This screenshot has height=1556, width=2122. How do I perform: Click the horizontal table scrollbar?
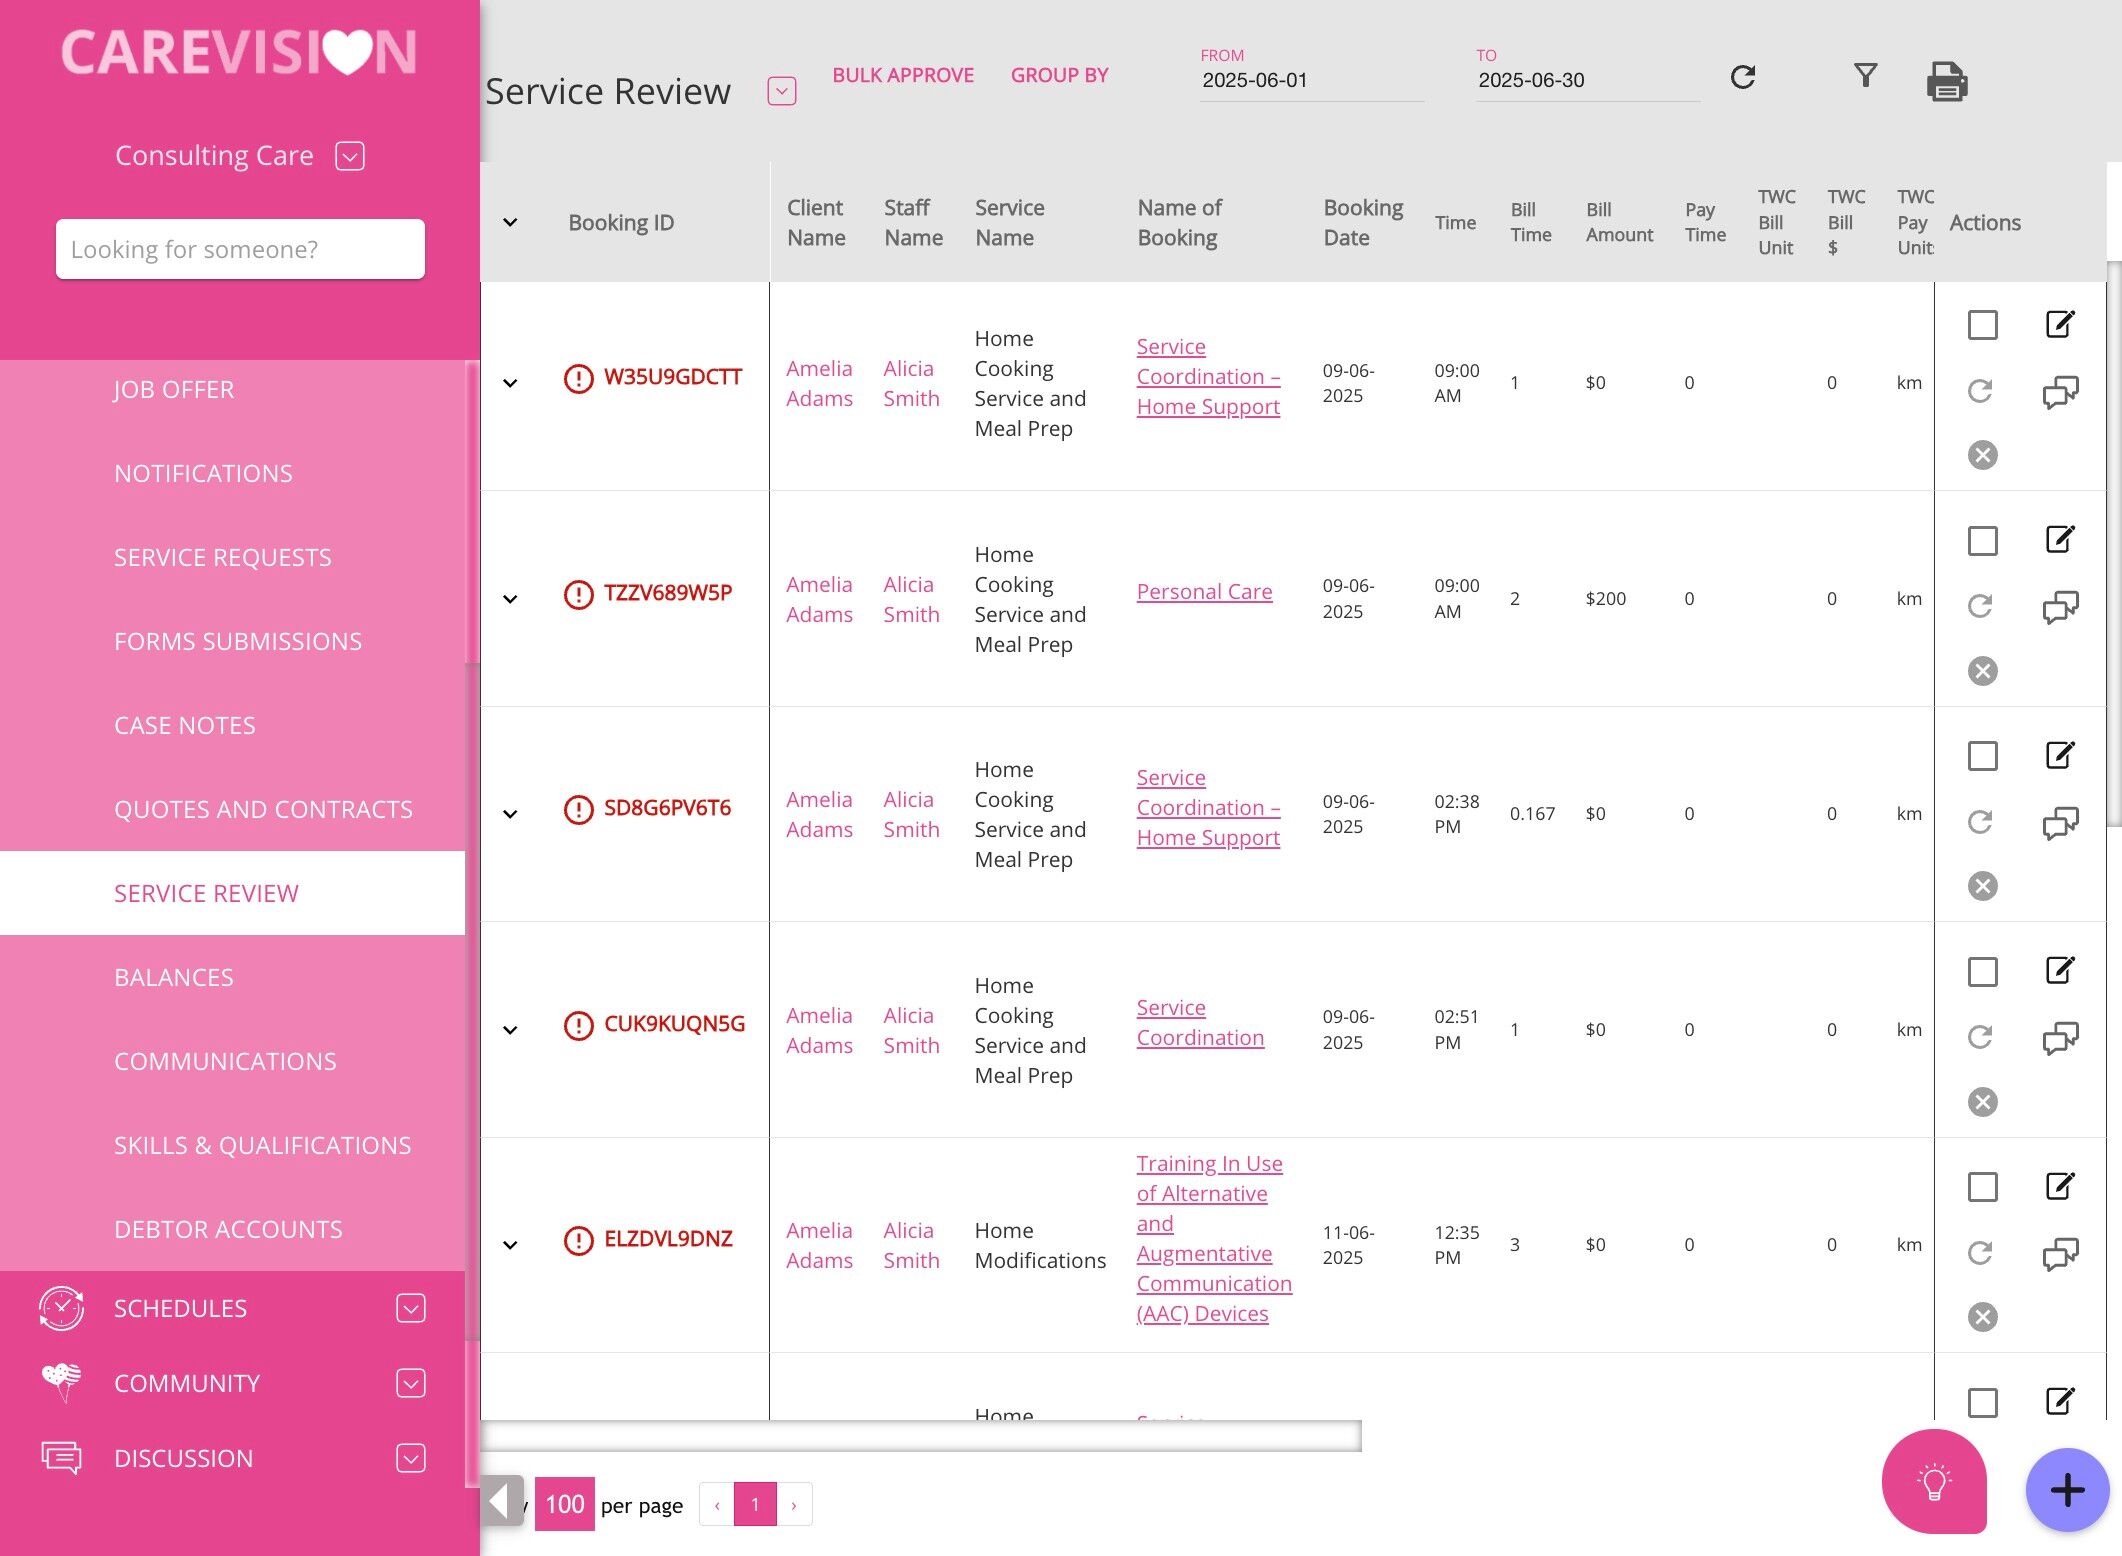(x=920, y=1436)
